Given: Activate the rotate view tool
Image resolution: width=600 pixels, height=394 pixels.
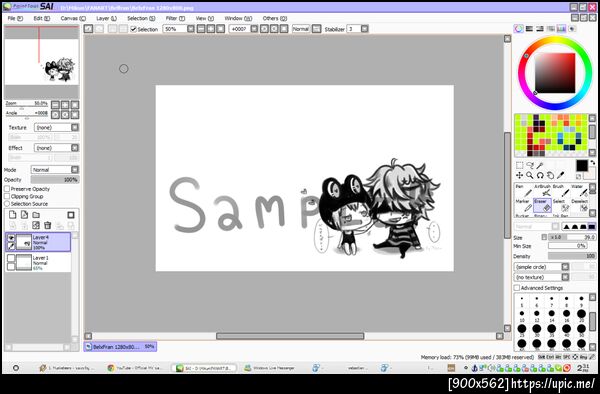Looking at the screenshot, I should coord(540,175).
